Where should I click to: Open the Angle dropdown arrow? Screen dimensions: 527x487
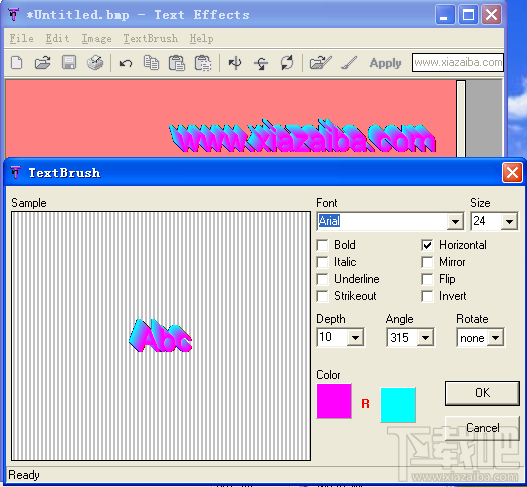(x=425, y=337)
